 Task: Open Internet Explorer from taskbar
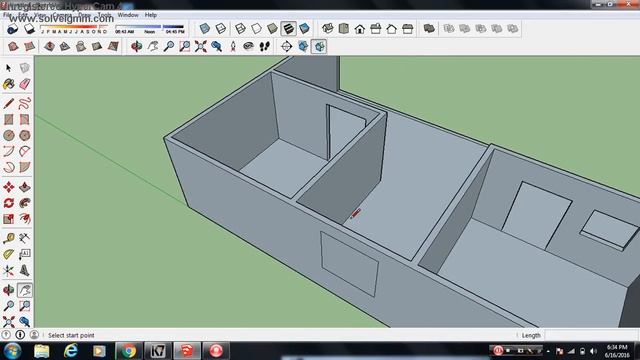coord(71,351)
